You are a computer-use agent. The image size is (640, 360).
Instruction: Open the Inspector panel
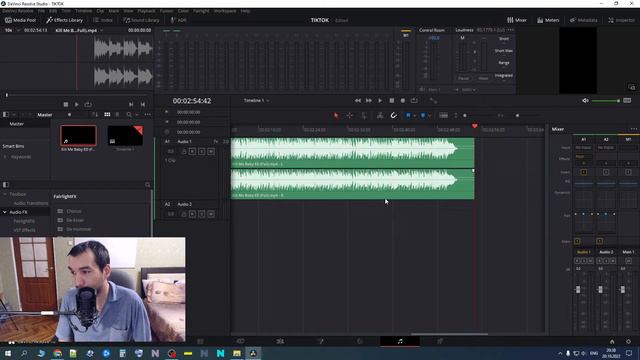click(622, 20)
